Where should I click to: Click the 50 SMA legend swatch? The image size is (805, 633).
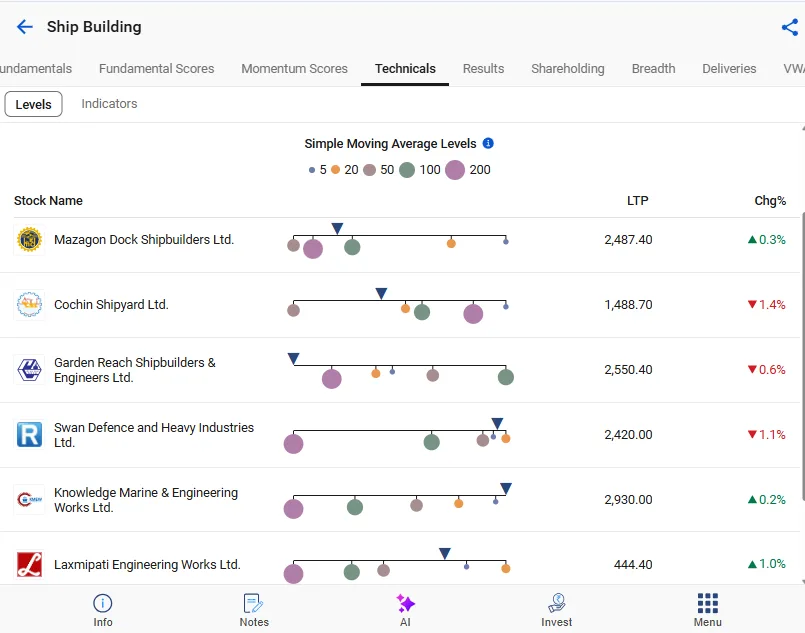(x=369, y=170)
